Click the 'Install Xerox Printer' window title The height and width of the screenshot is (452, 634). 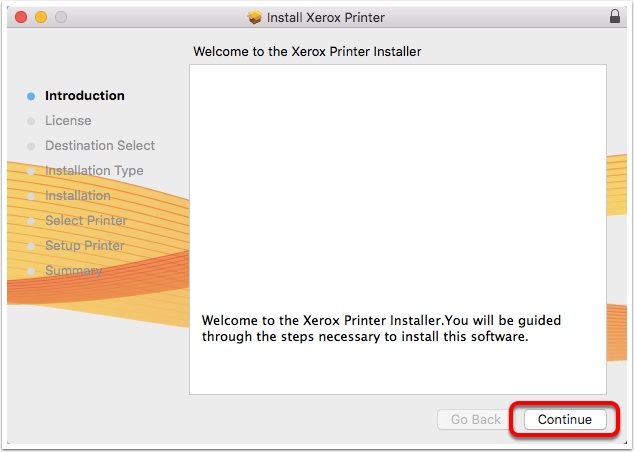325,17
